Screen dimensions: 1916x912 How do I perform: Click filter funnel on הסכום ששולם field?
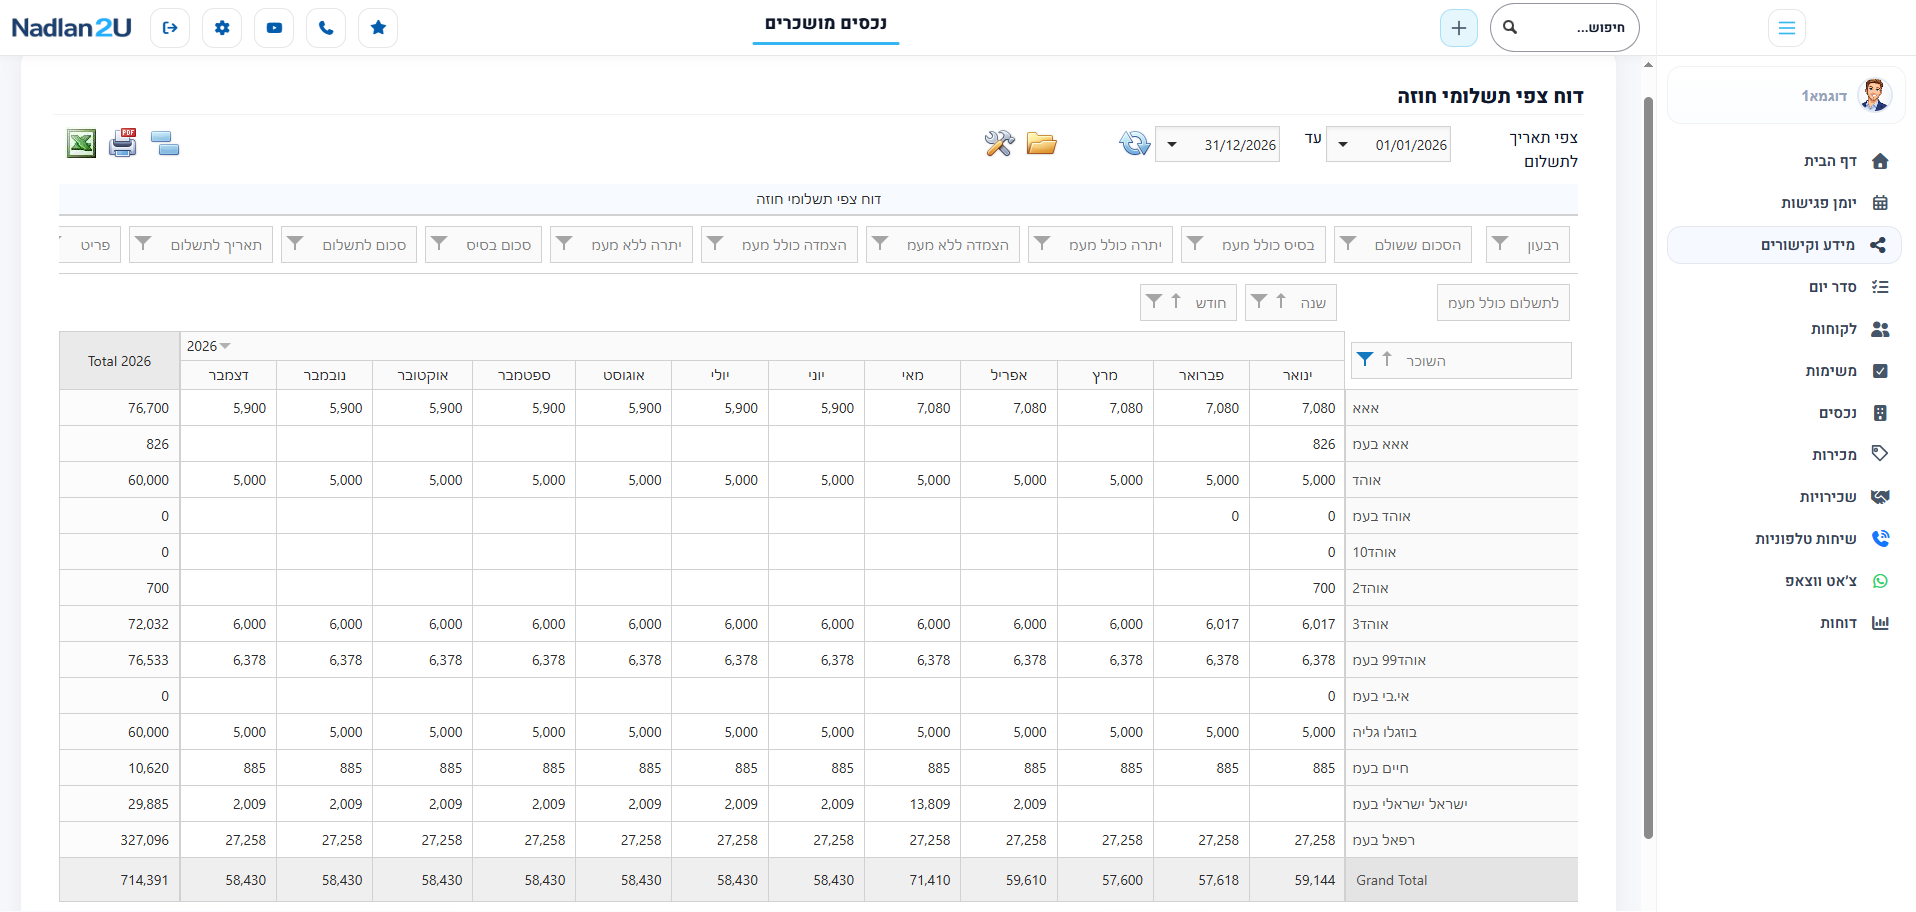[x=1348, y=243]
